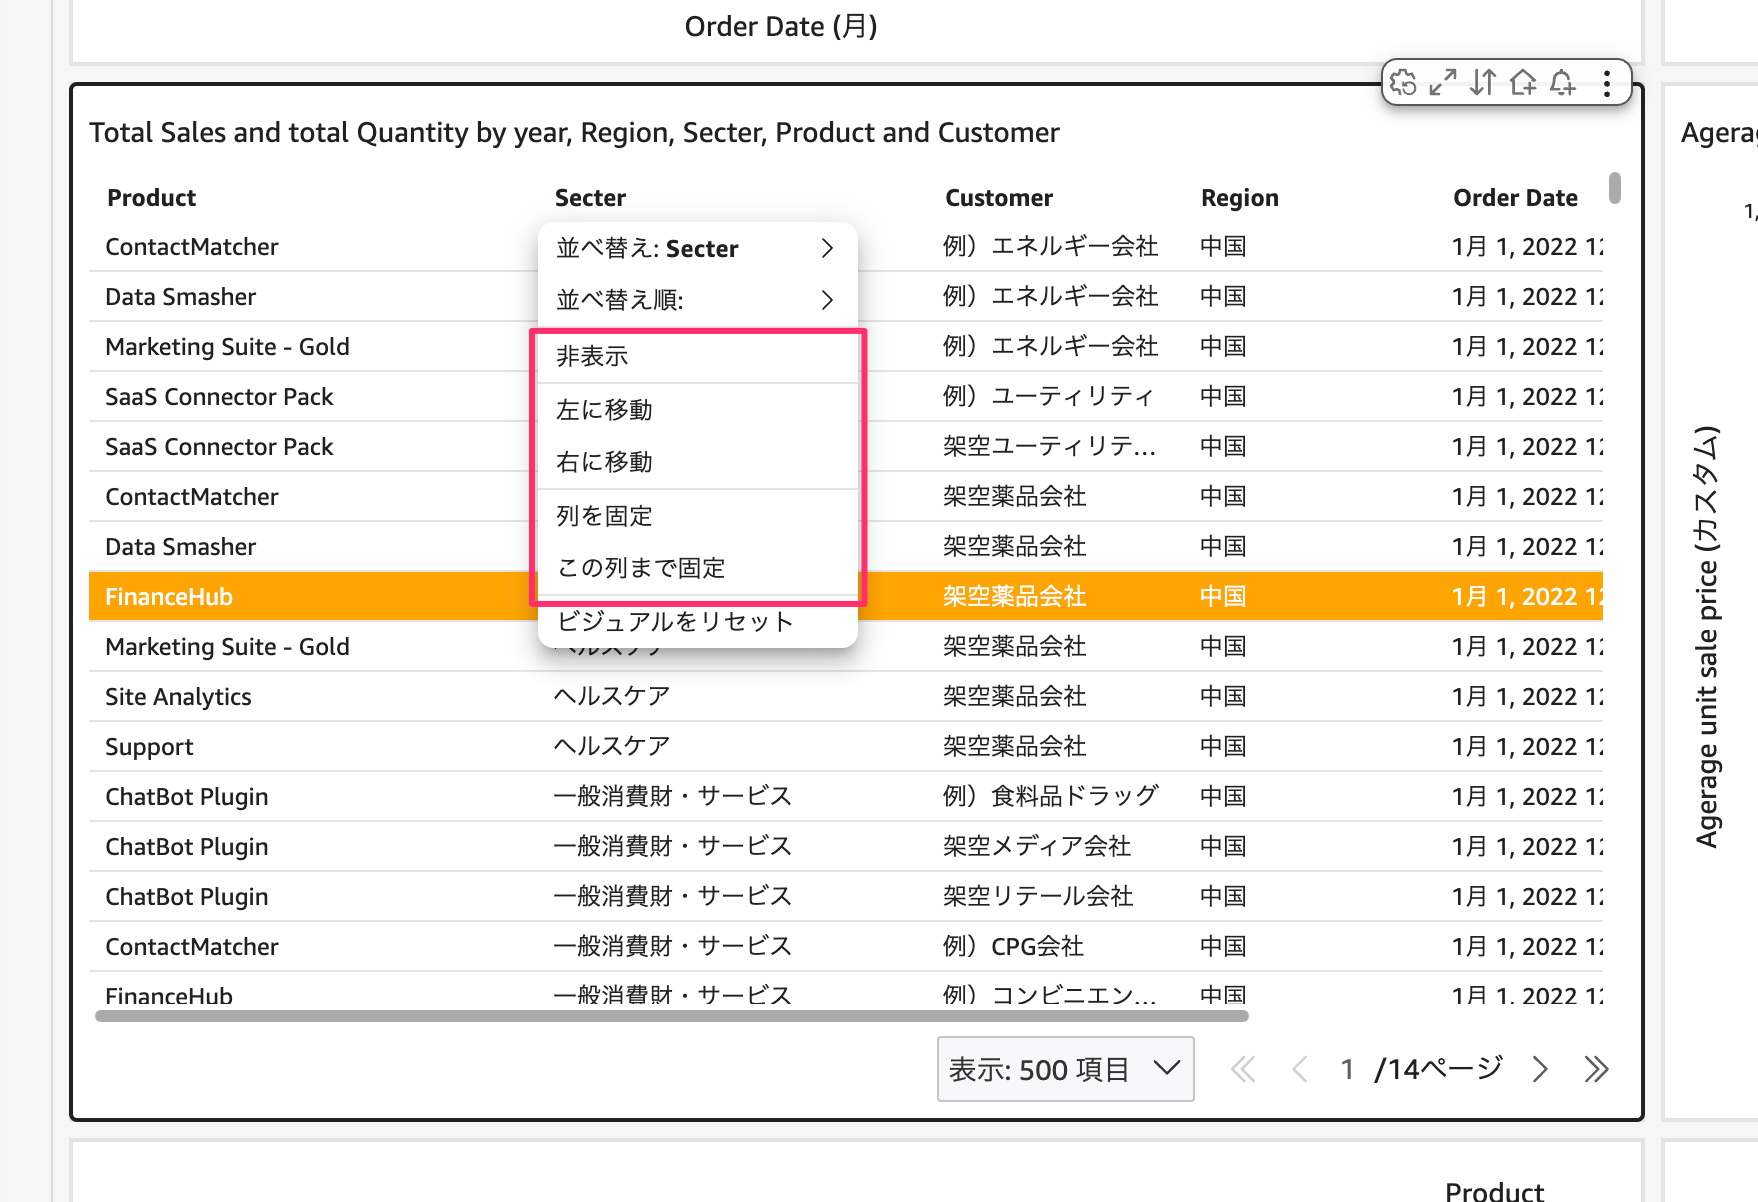The image size is (1758, 1202).
Task: Click the house-plus icon in visual toolbar
Action: tap(1523, 82)
